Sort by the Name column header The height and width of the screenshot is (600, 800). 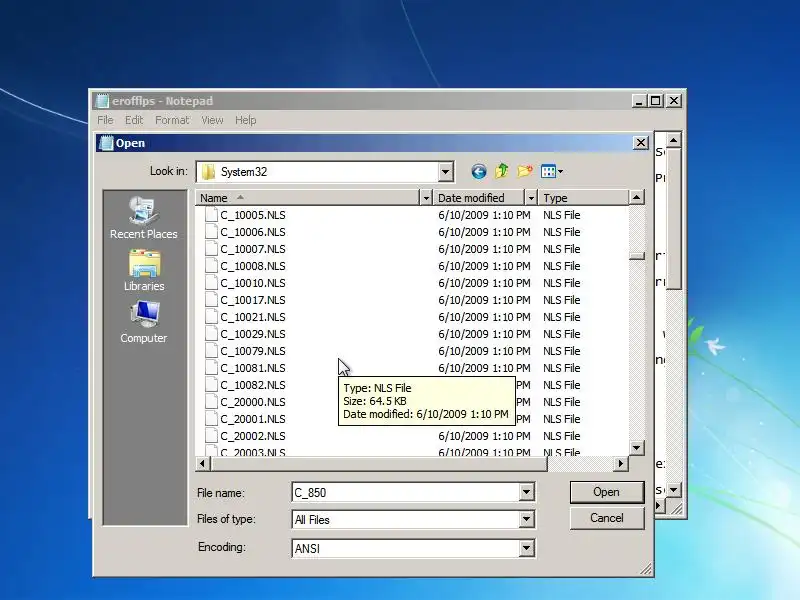coord(307,198)
